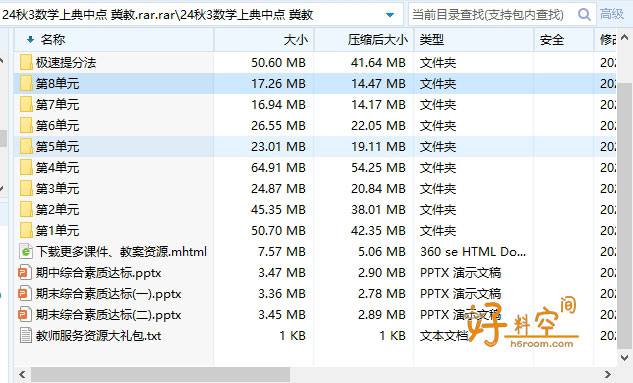
Task: Select the 第5单元 folder name
Action: [57, 147]
